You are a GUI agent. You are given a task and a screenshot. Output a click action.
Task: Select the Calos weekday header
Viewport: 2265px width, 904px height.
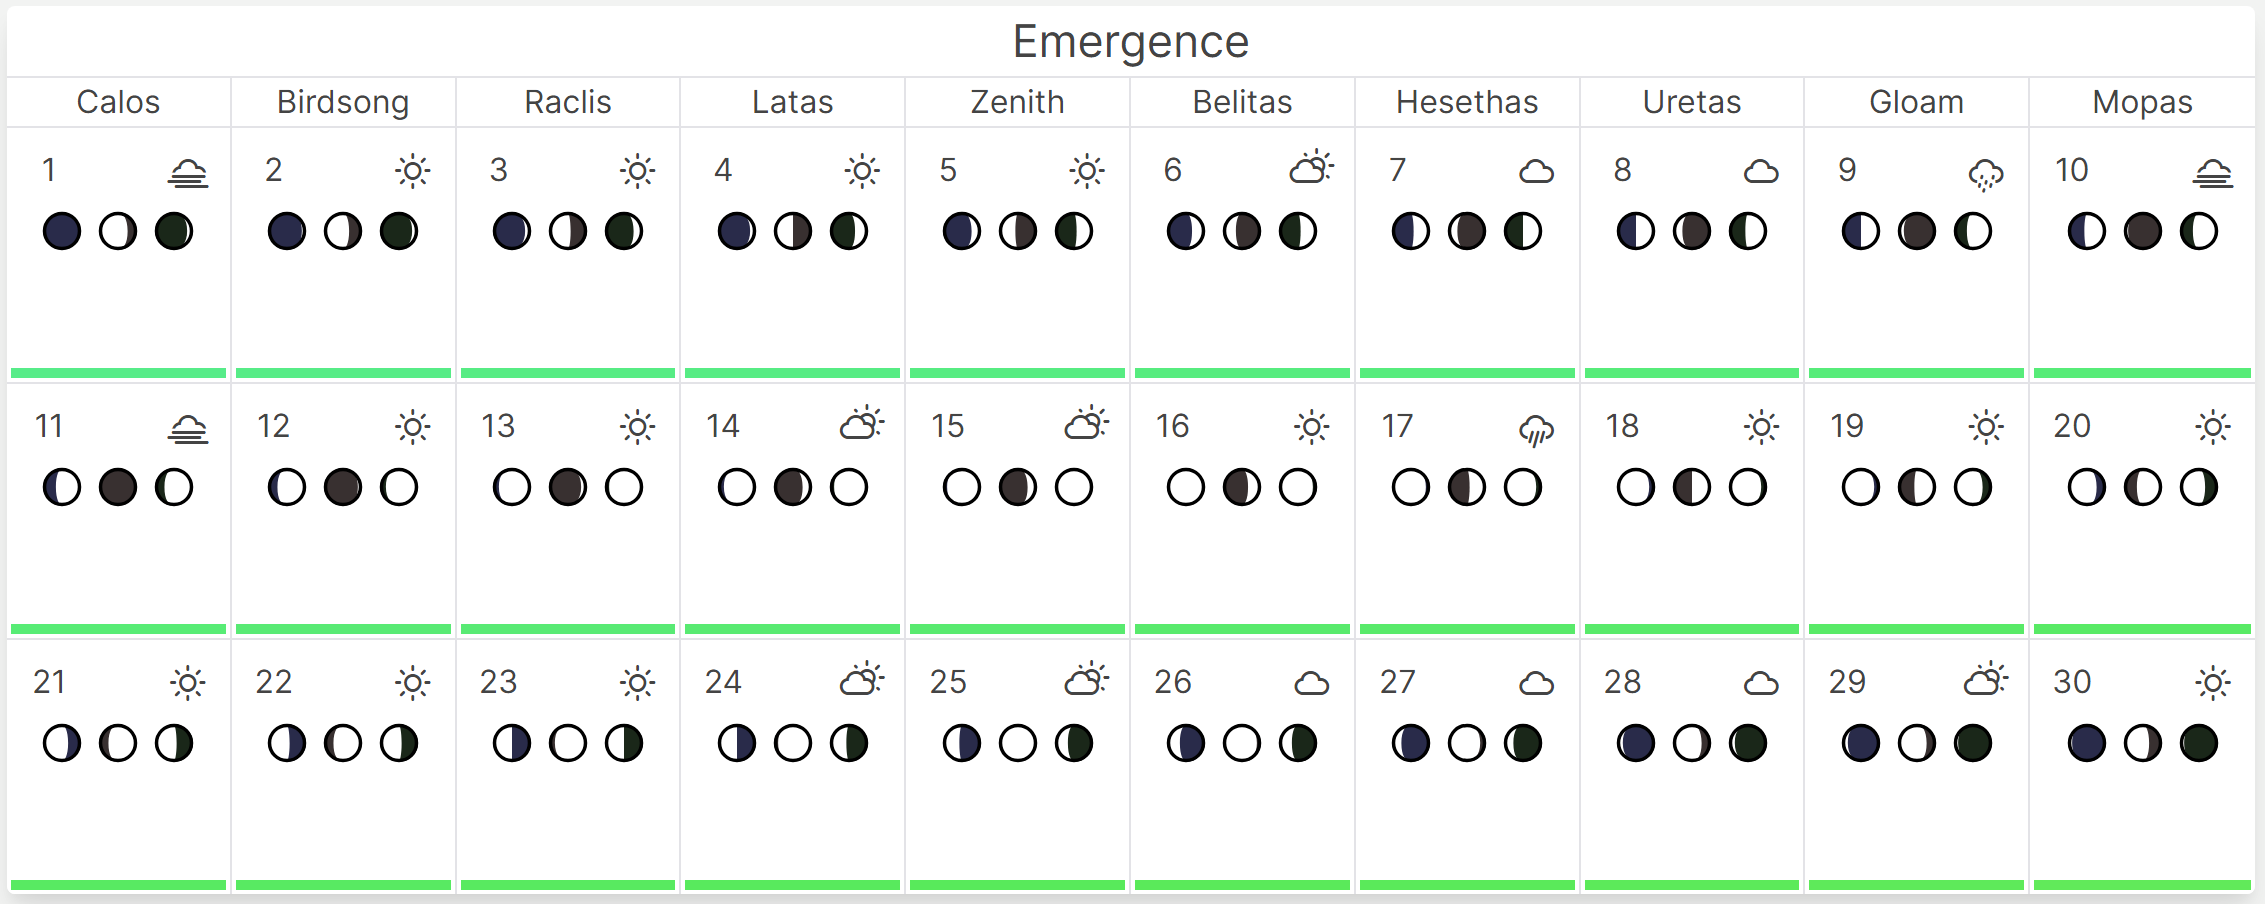coord(118,102)
